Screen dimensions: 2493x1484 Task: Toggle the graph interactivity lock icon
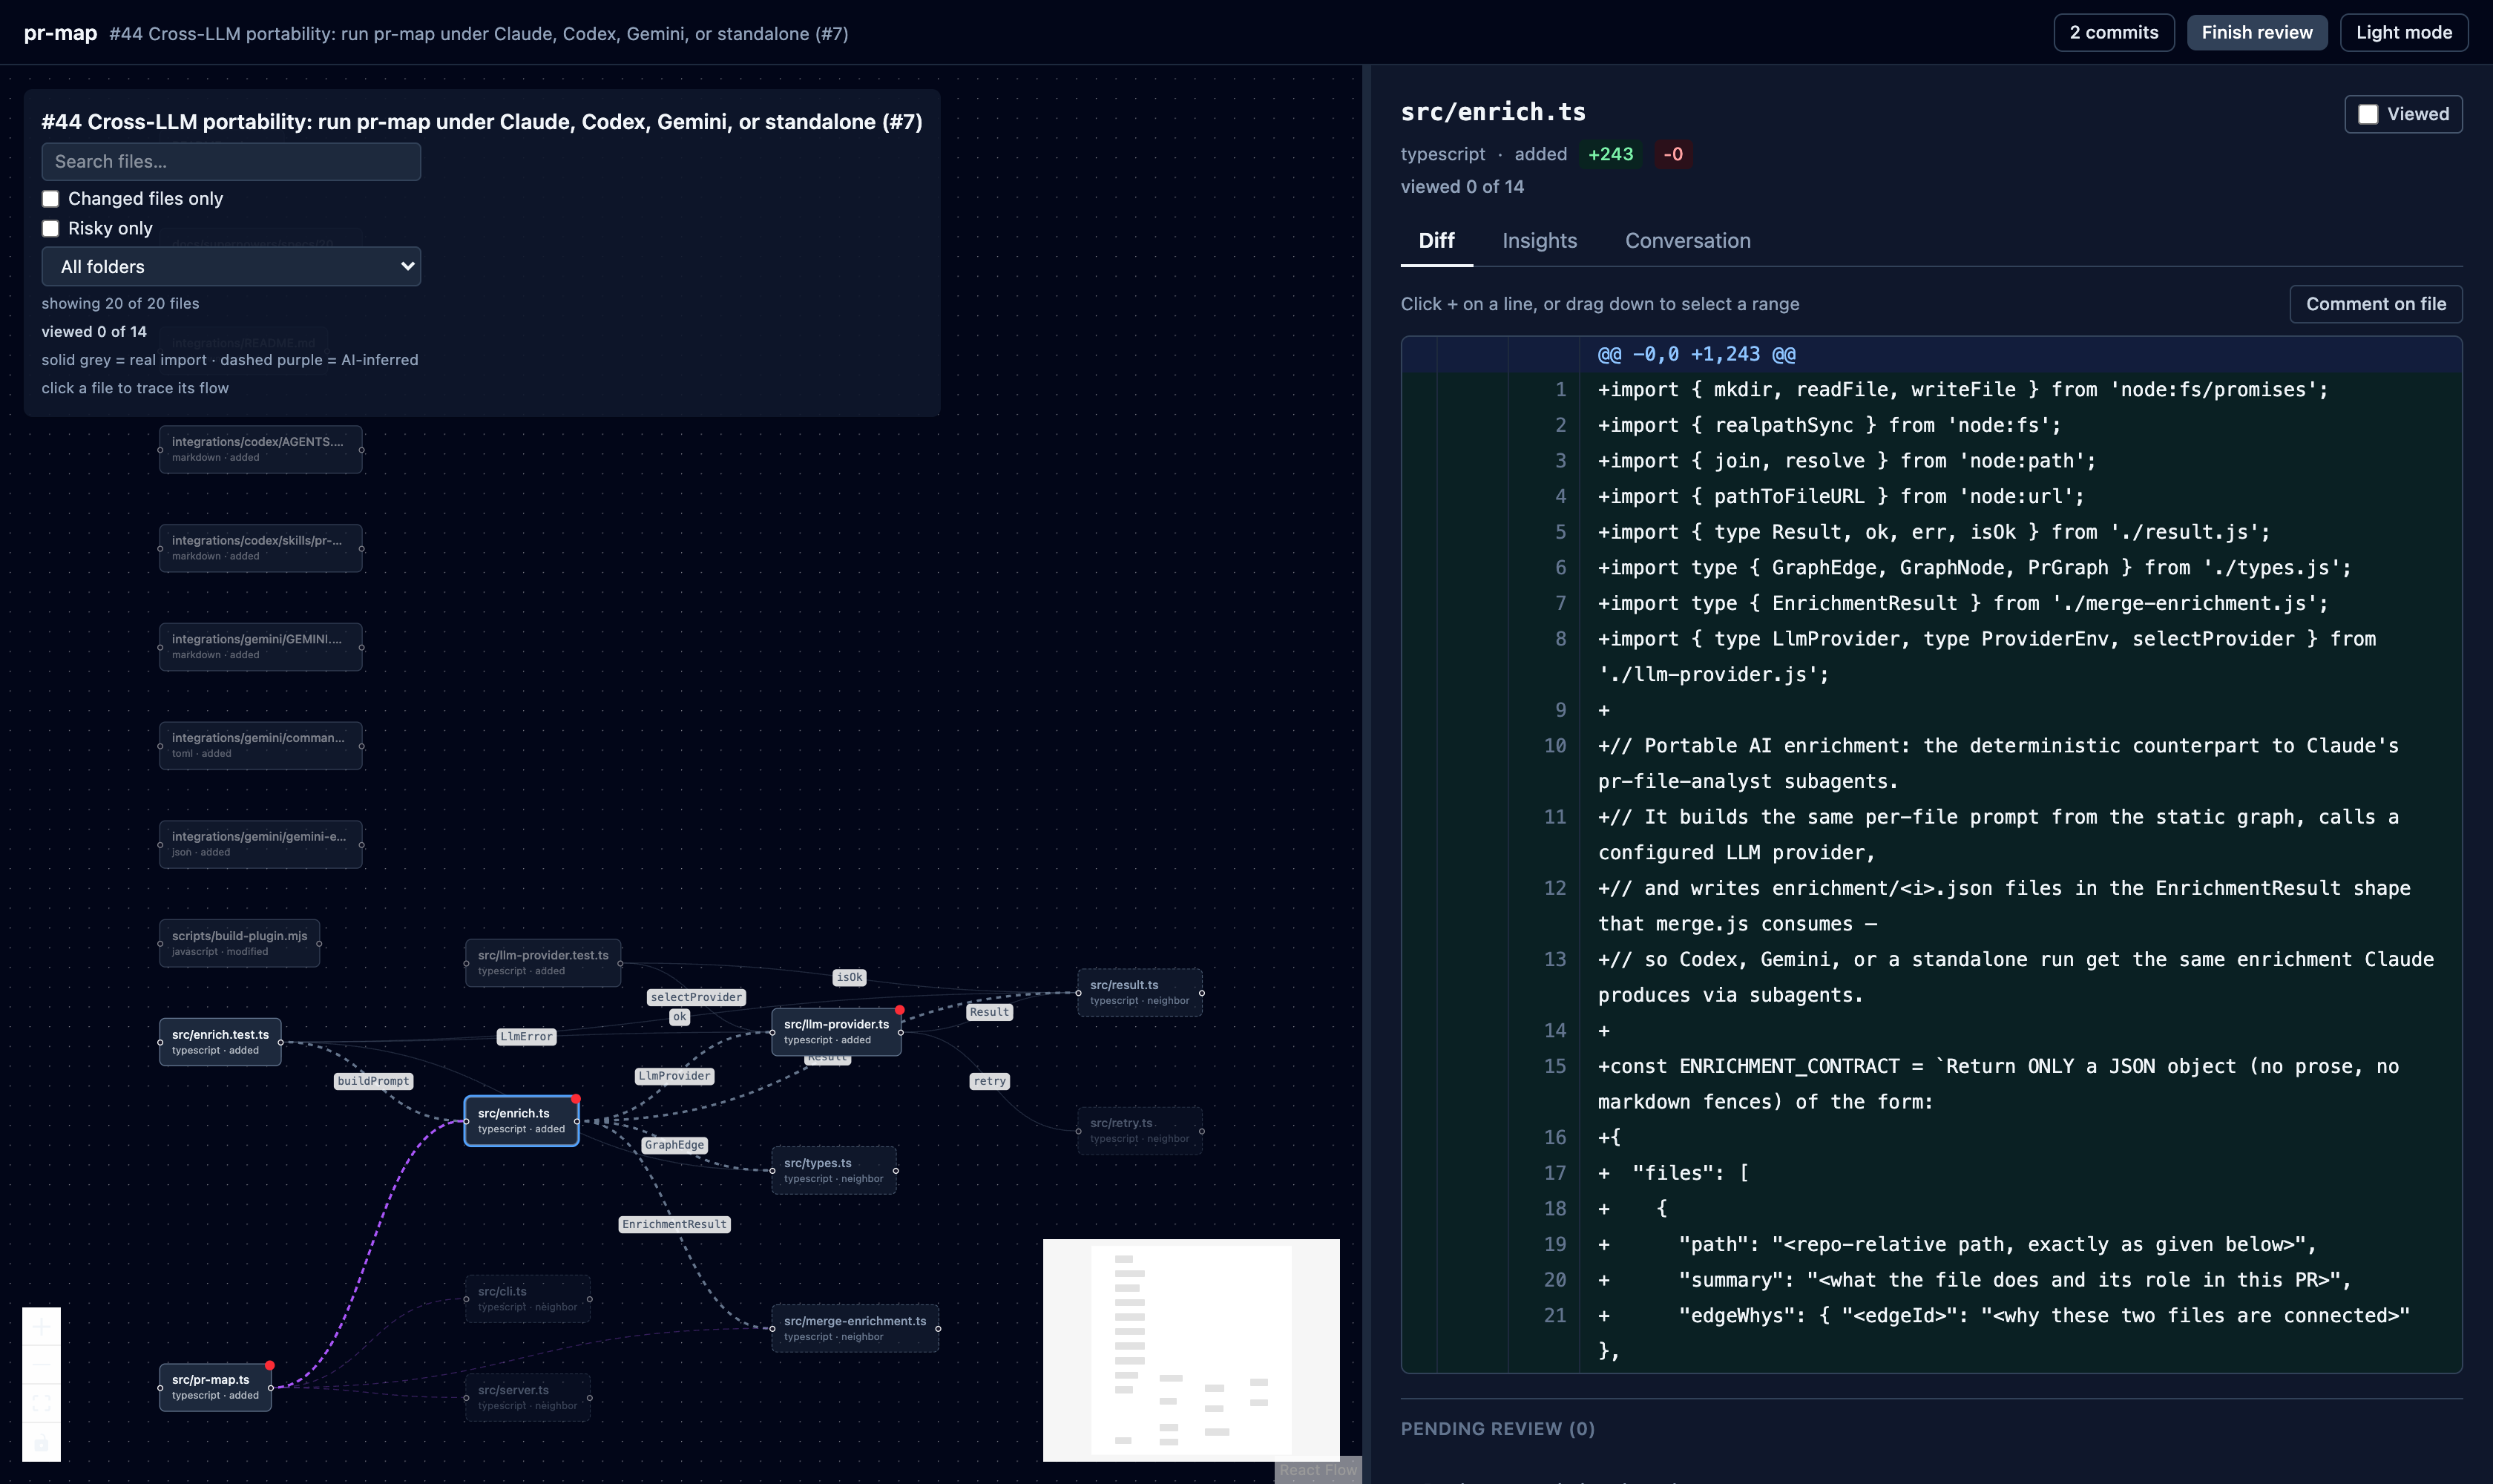(41, 1442)
